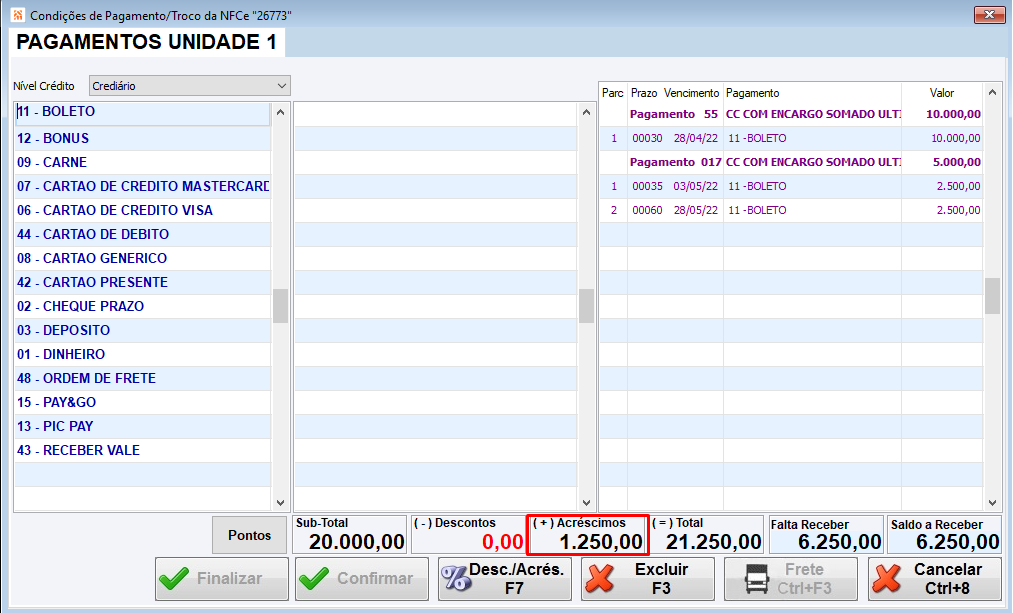Image resolution: width=1013 pixels, height=613 pixels.
Task: Click the application icon in the title bar
Action: (17, 14)
